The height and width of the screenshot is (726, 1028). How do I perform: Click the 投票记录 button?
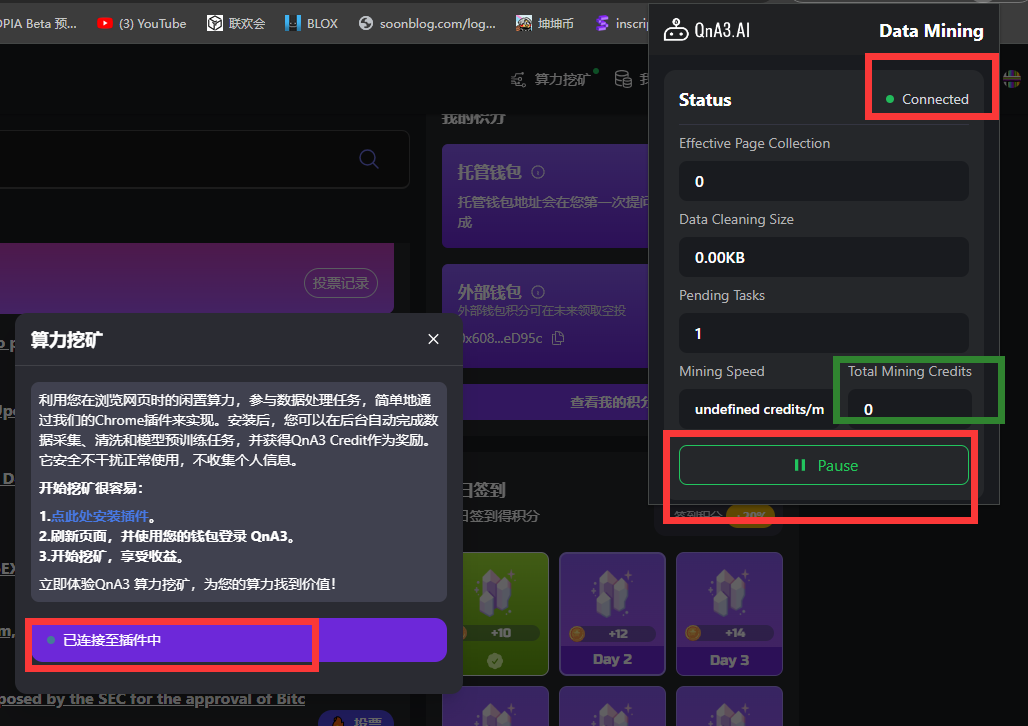pyautogui.click(x=340, y=283)
